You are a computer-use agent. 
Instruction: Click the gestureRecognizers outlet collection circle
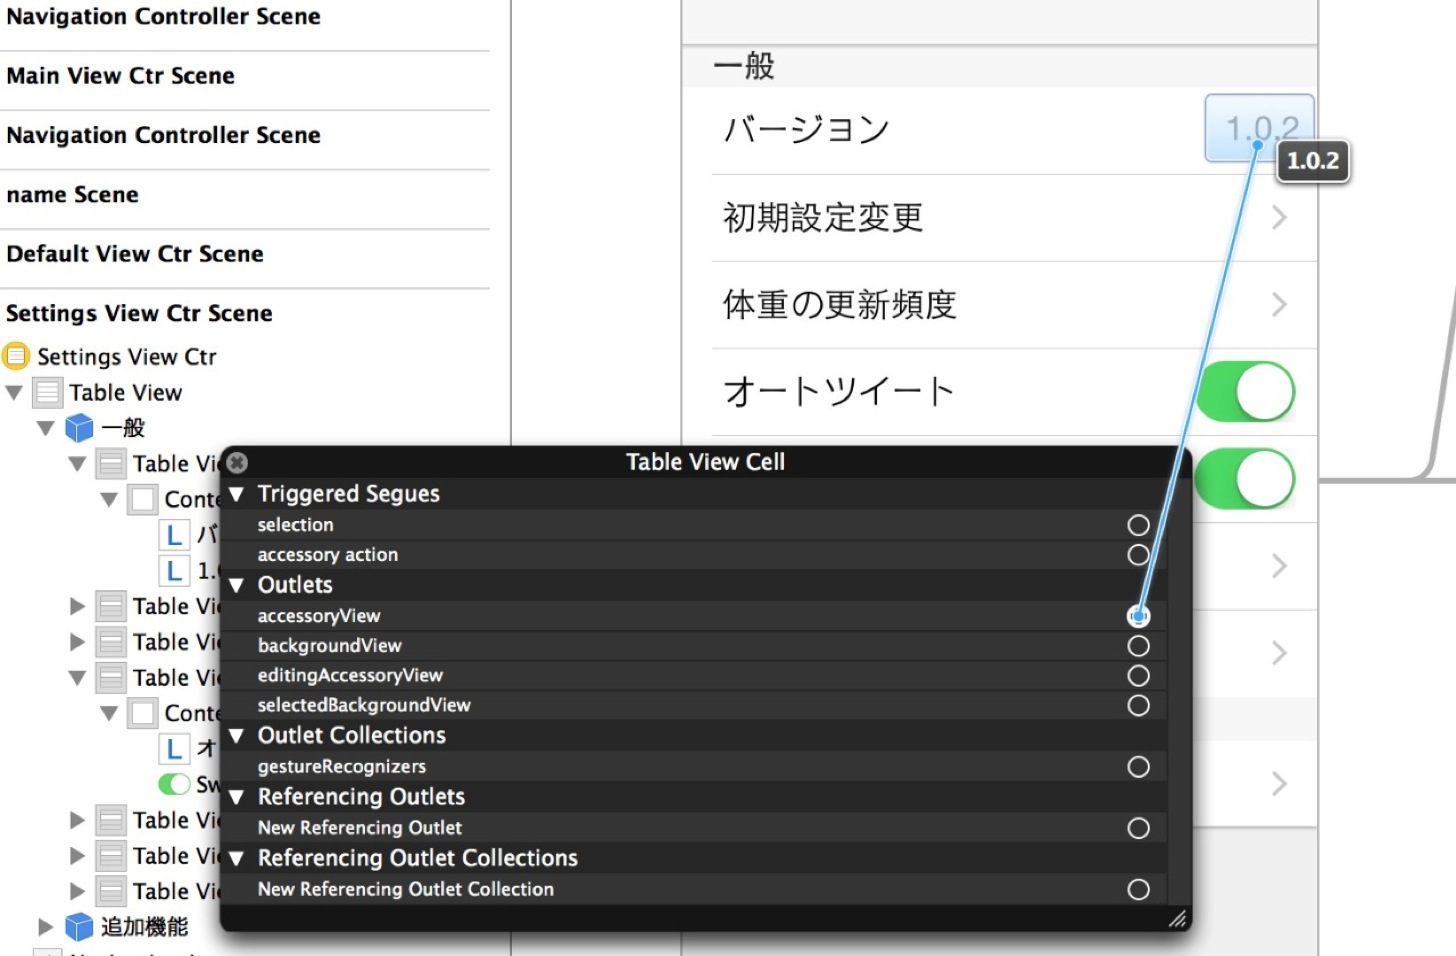(x=1138, y=767)
